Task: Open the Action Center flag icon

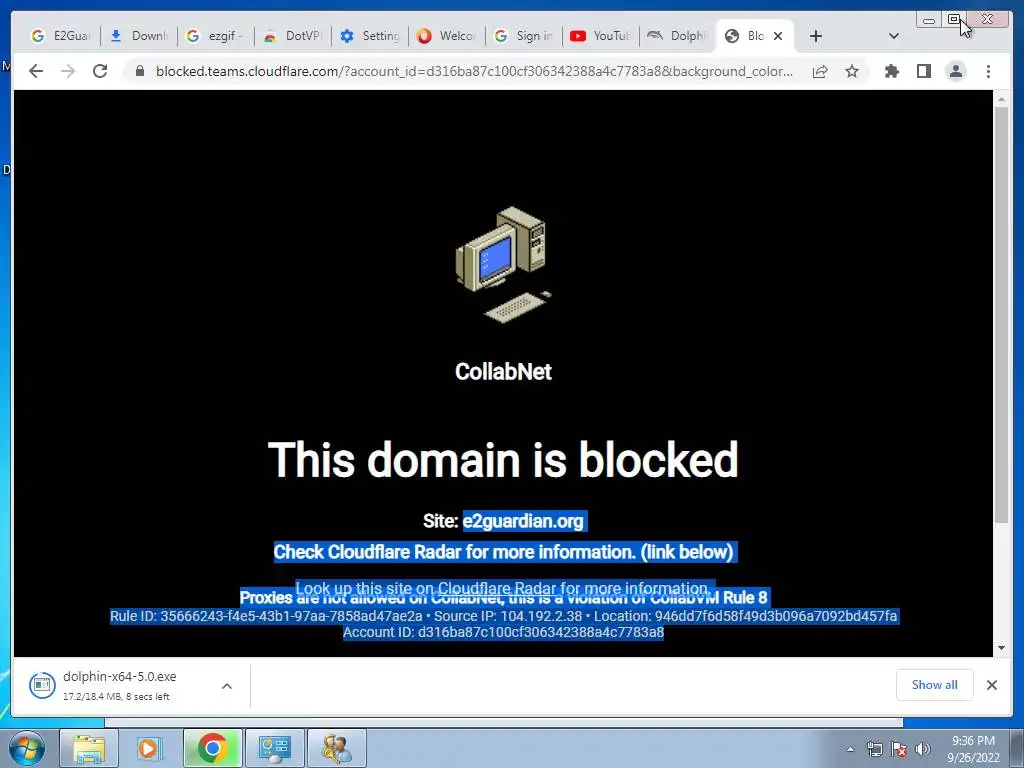Action: [x=899, y=749]
